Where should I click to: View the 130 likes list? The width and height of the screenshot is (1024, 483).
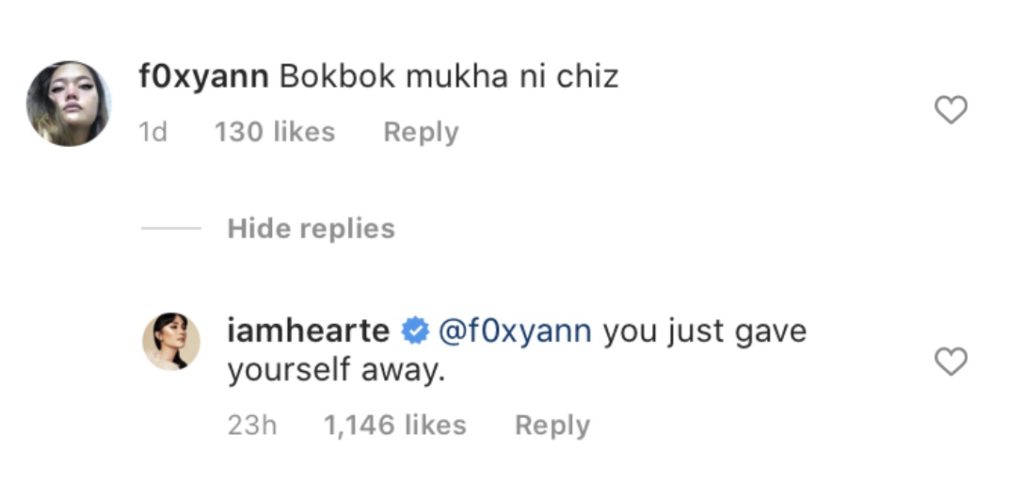[275, 132]
